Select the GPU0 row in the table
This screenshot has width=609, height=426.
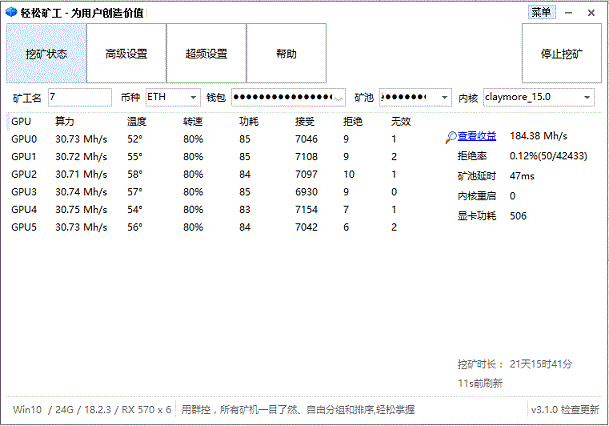[200, 139]
